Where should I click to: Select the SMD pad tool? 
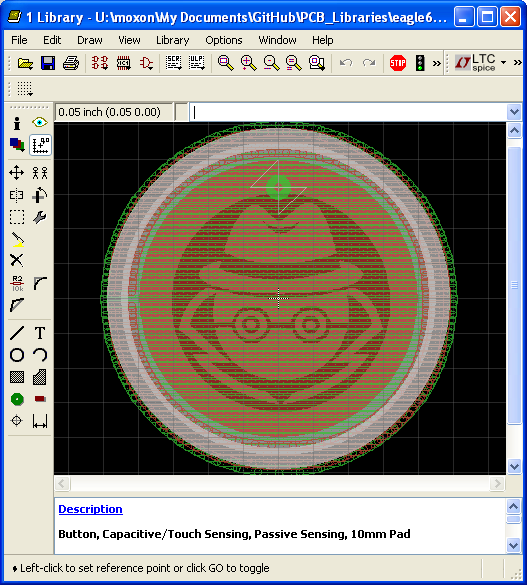click(x=40, y=399)
